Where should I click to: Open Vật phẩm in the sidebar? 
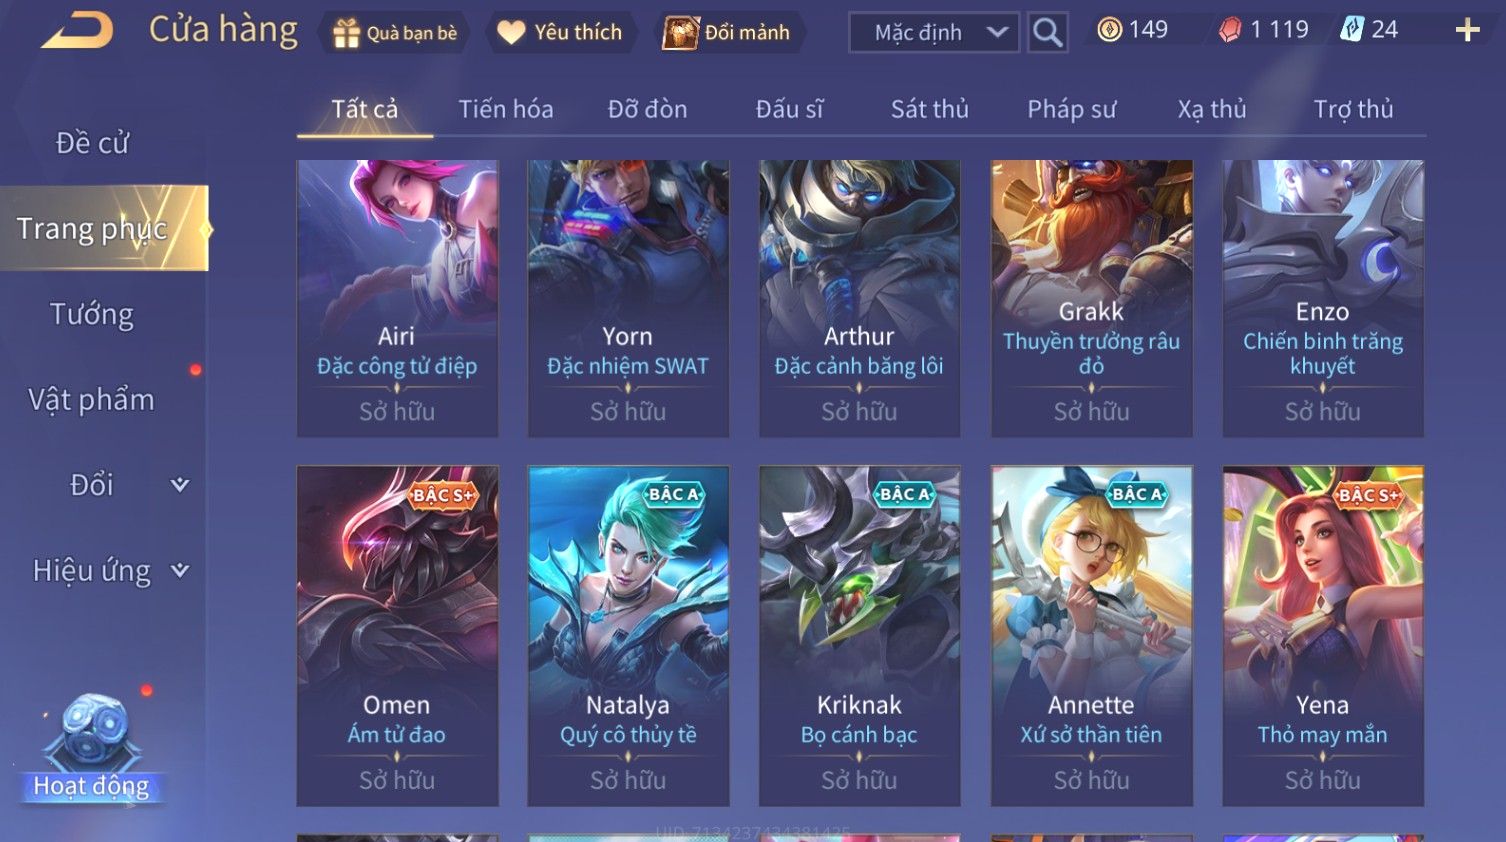click(92, 400)
